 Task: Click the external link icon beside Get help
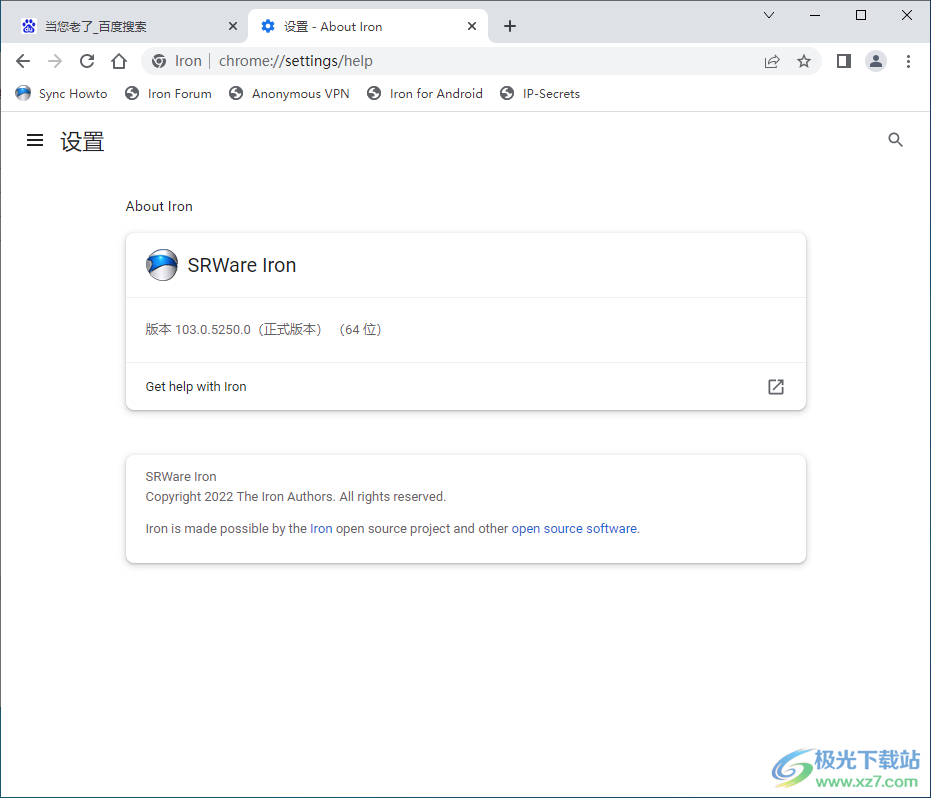point(775,387)
